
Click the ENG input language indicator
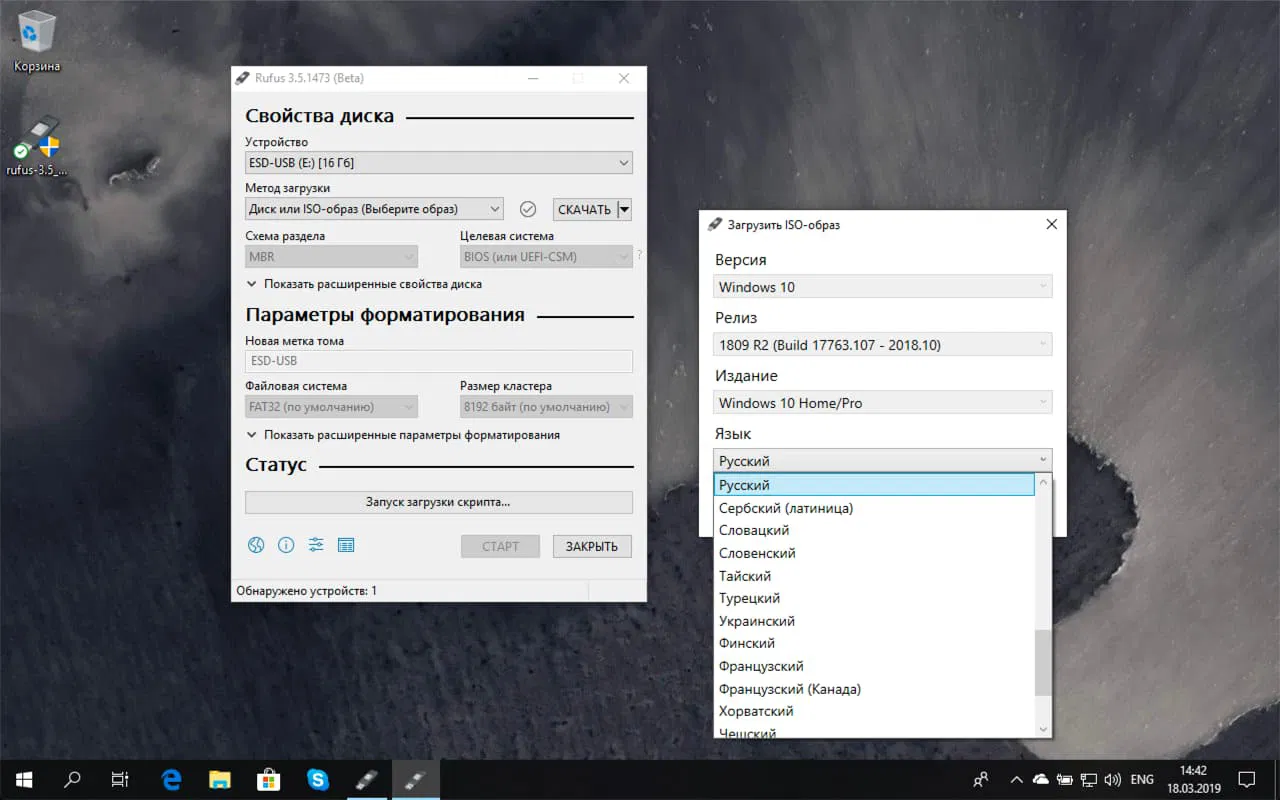pos(1142,779)
